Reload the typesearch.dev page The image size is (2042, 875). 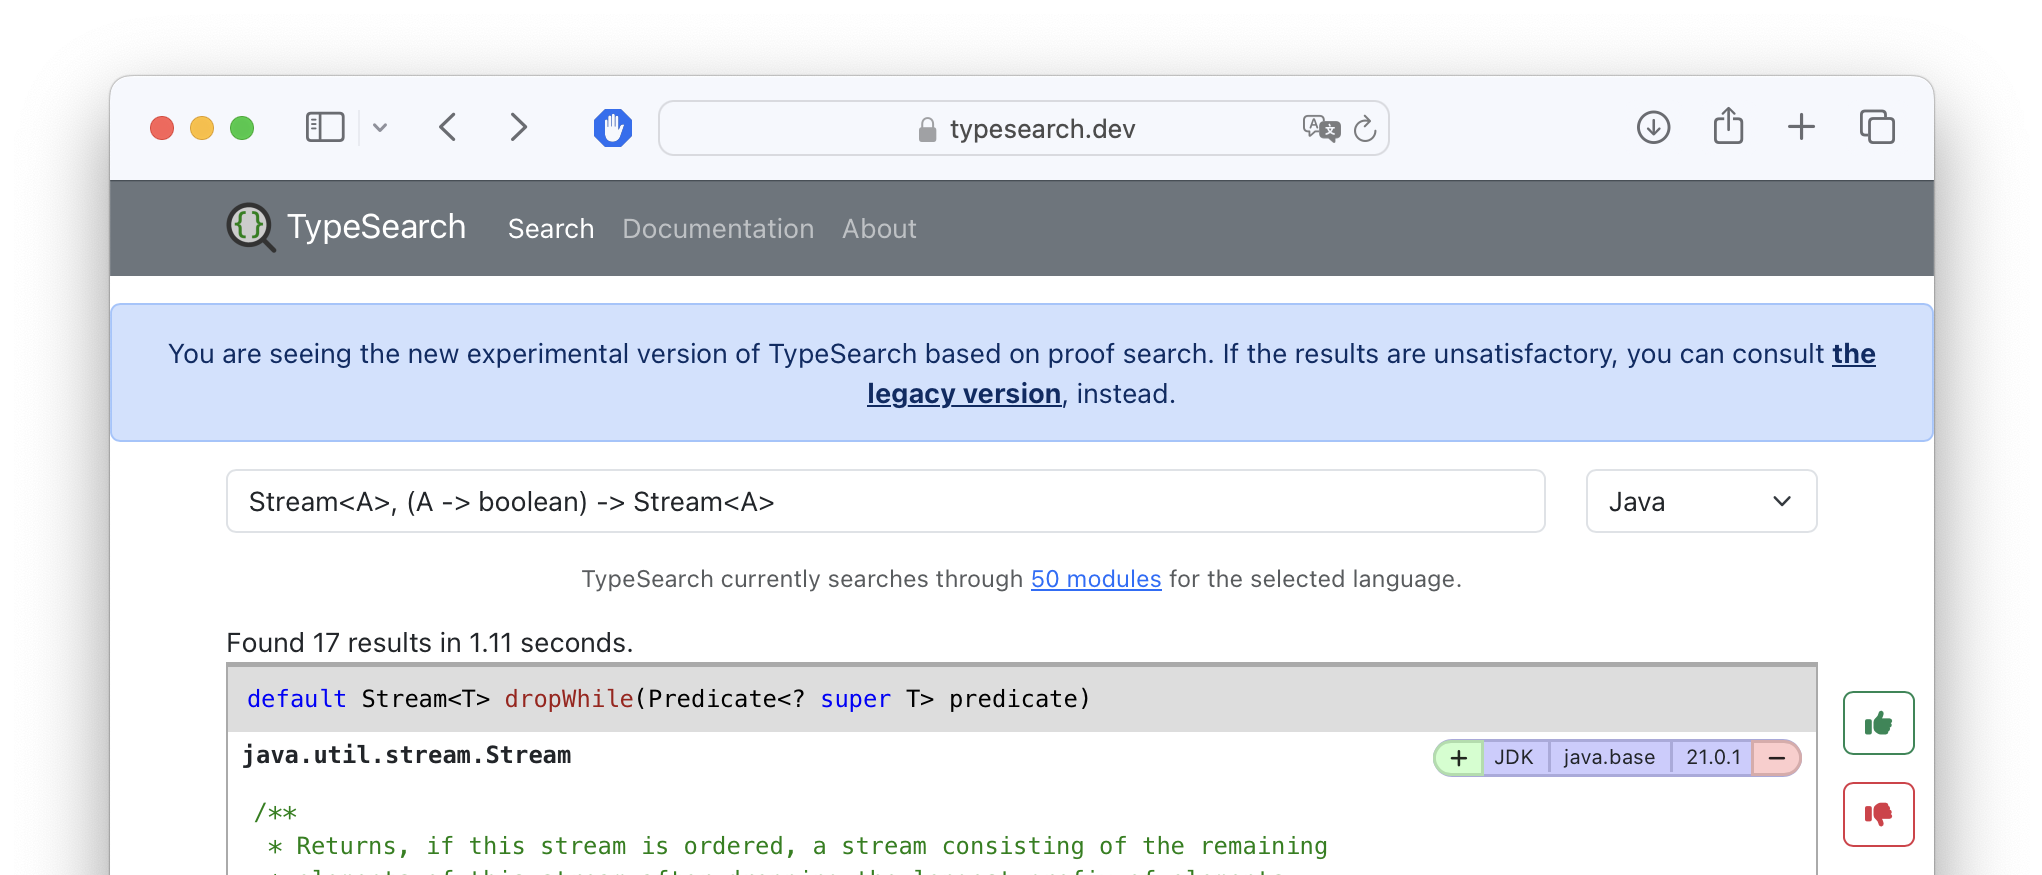click(x=1365, y=129)
